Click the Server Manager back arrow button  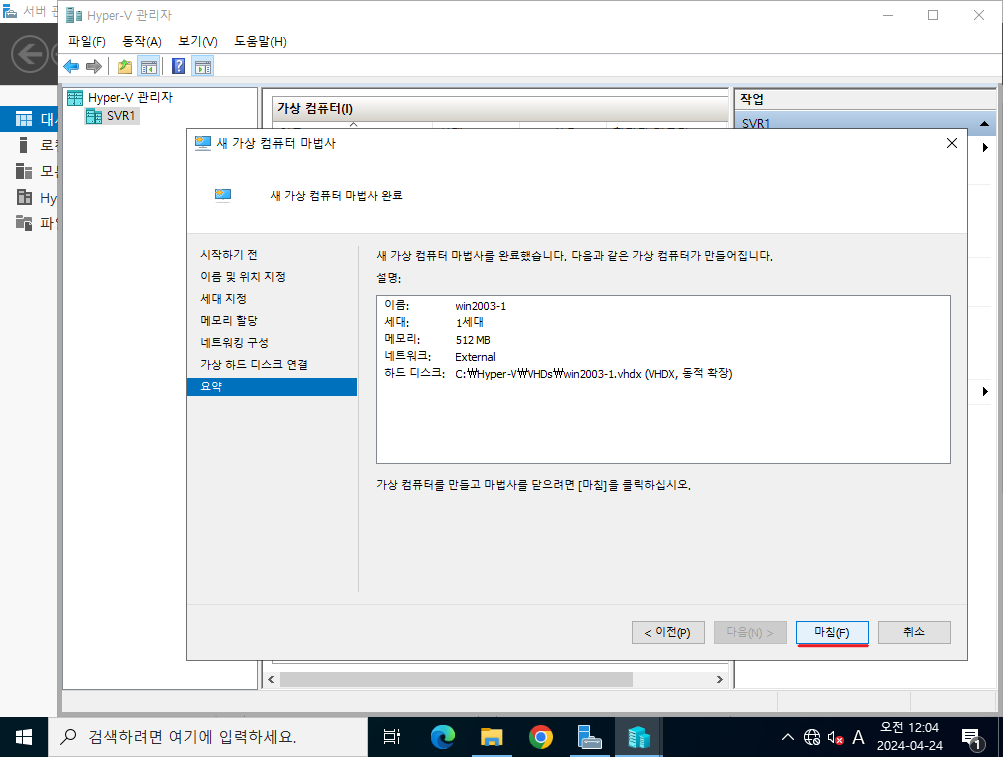pyautogui.click(x=29, y=54)
